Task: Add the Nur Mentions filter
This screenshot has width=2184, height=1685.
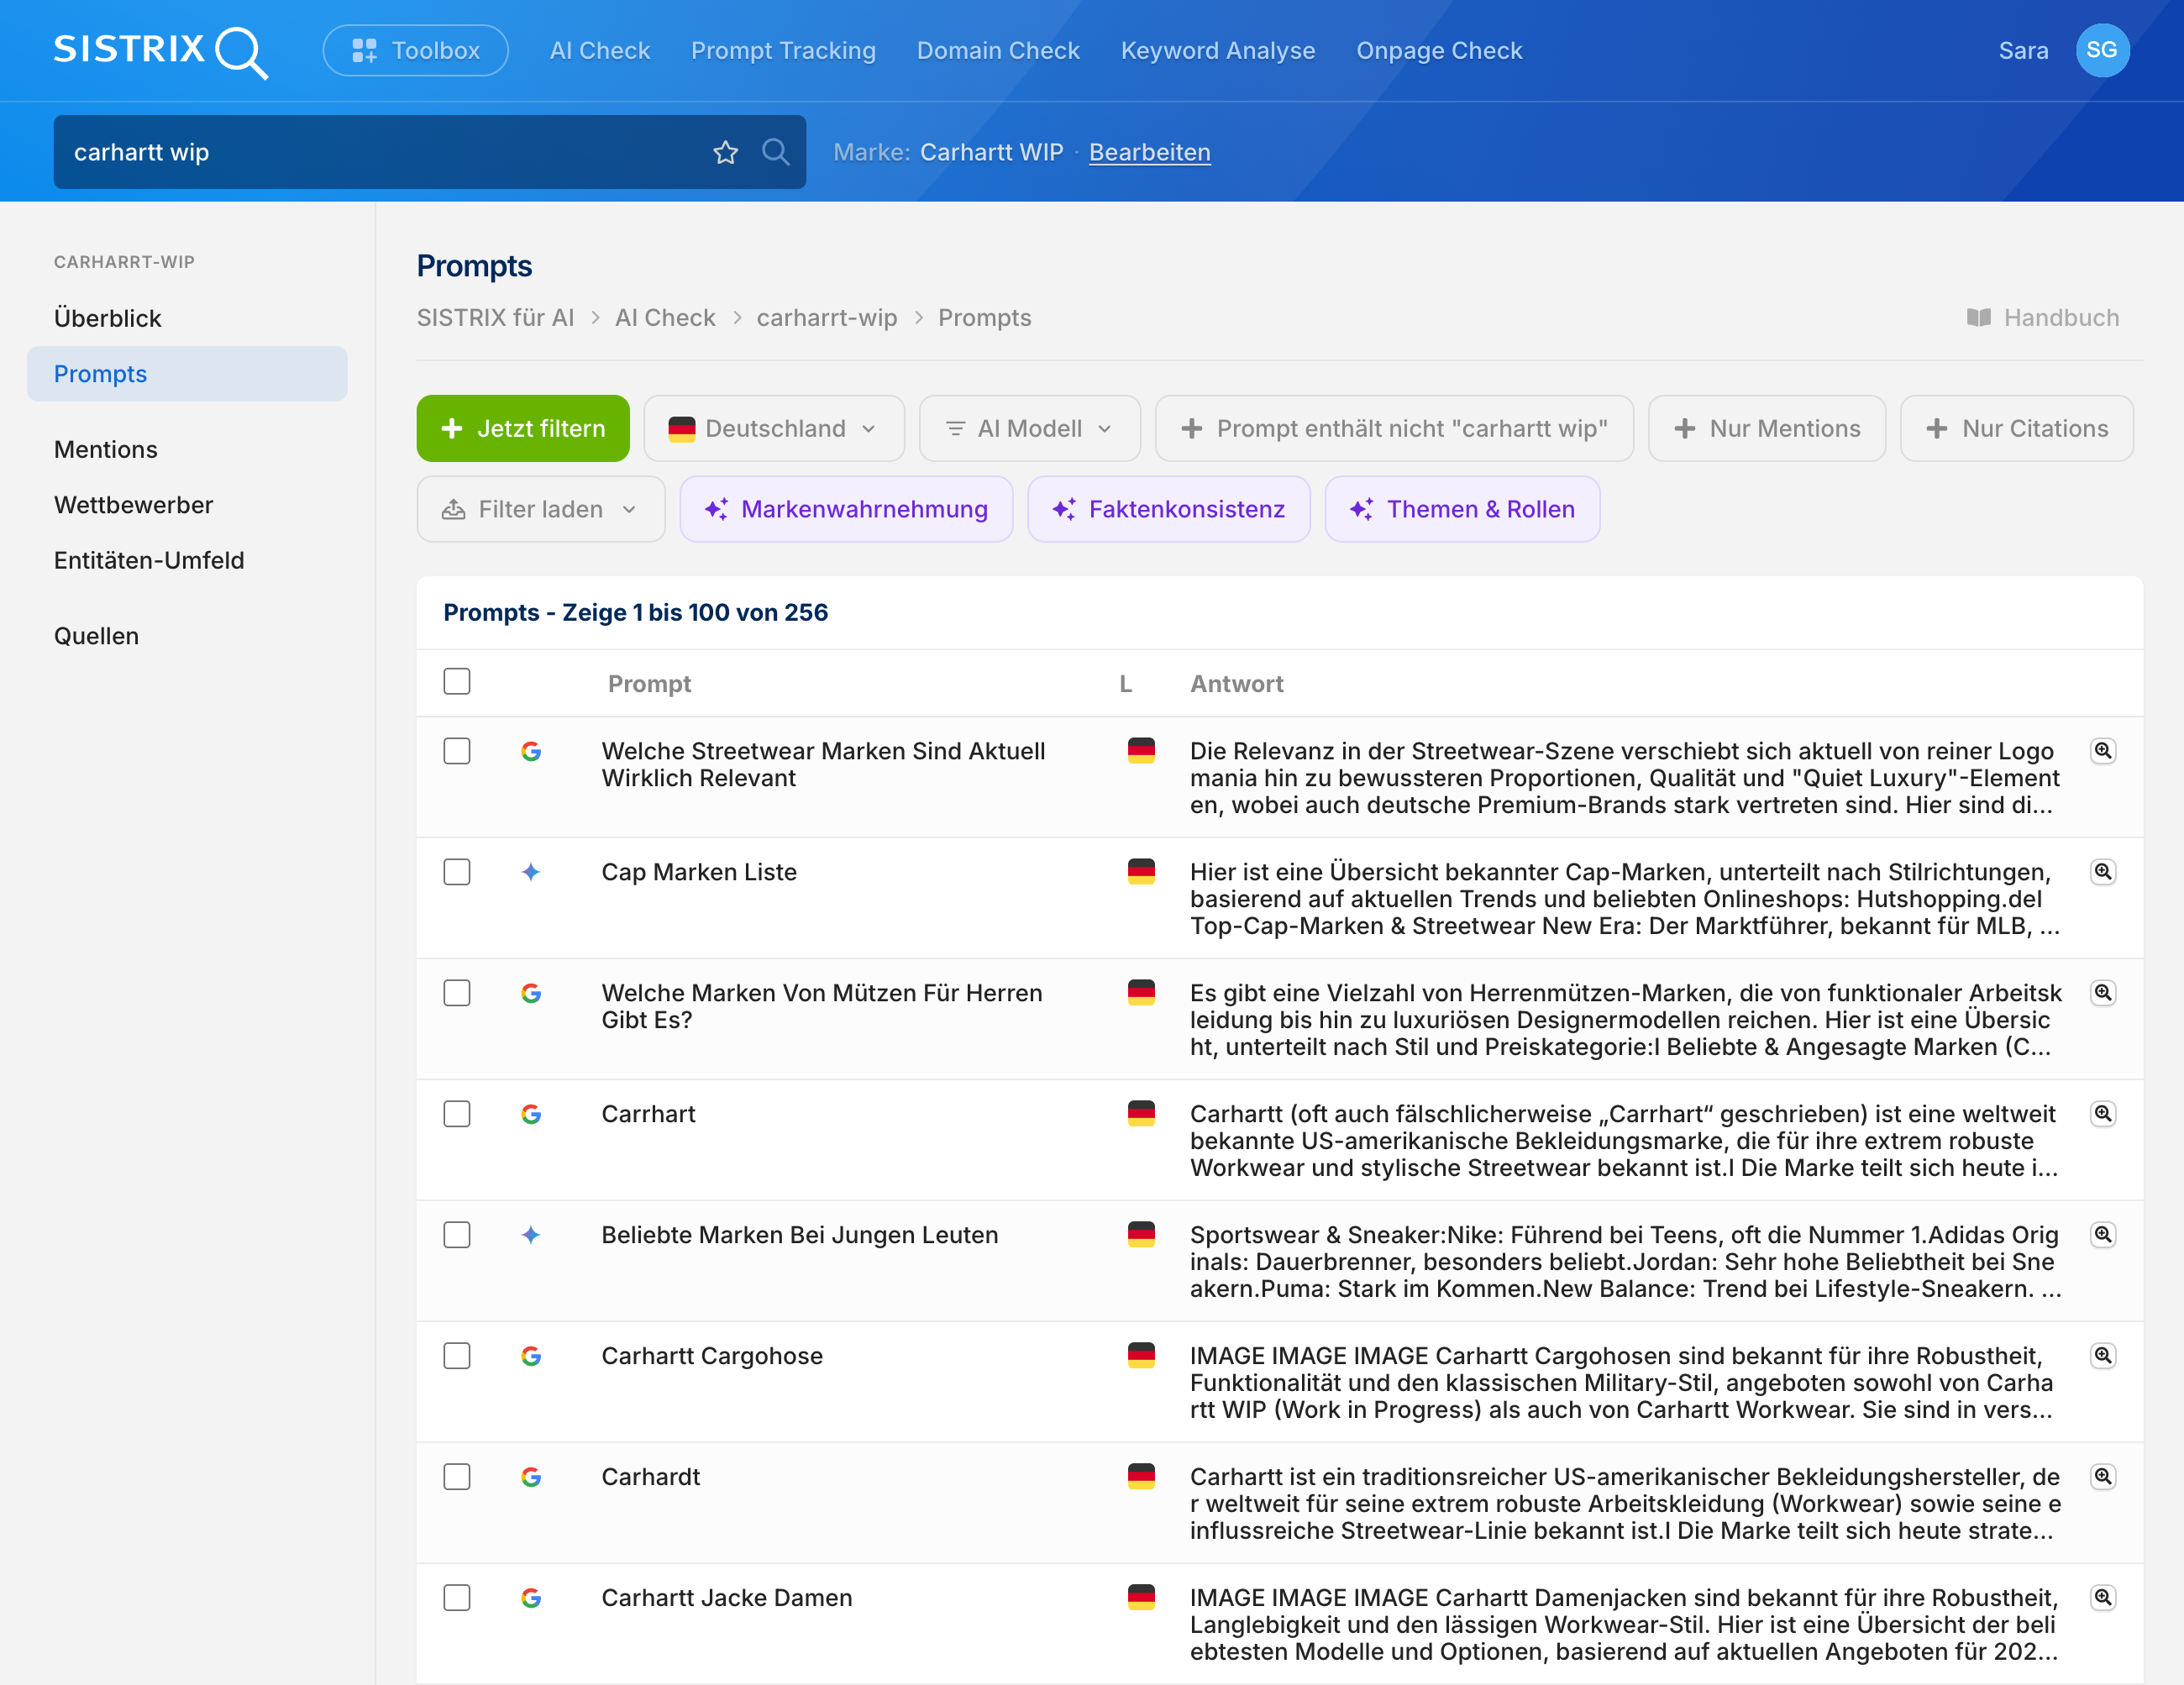Action: [1767, 429]
